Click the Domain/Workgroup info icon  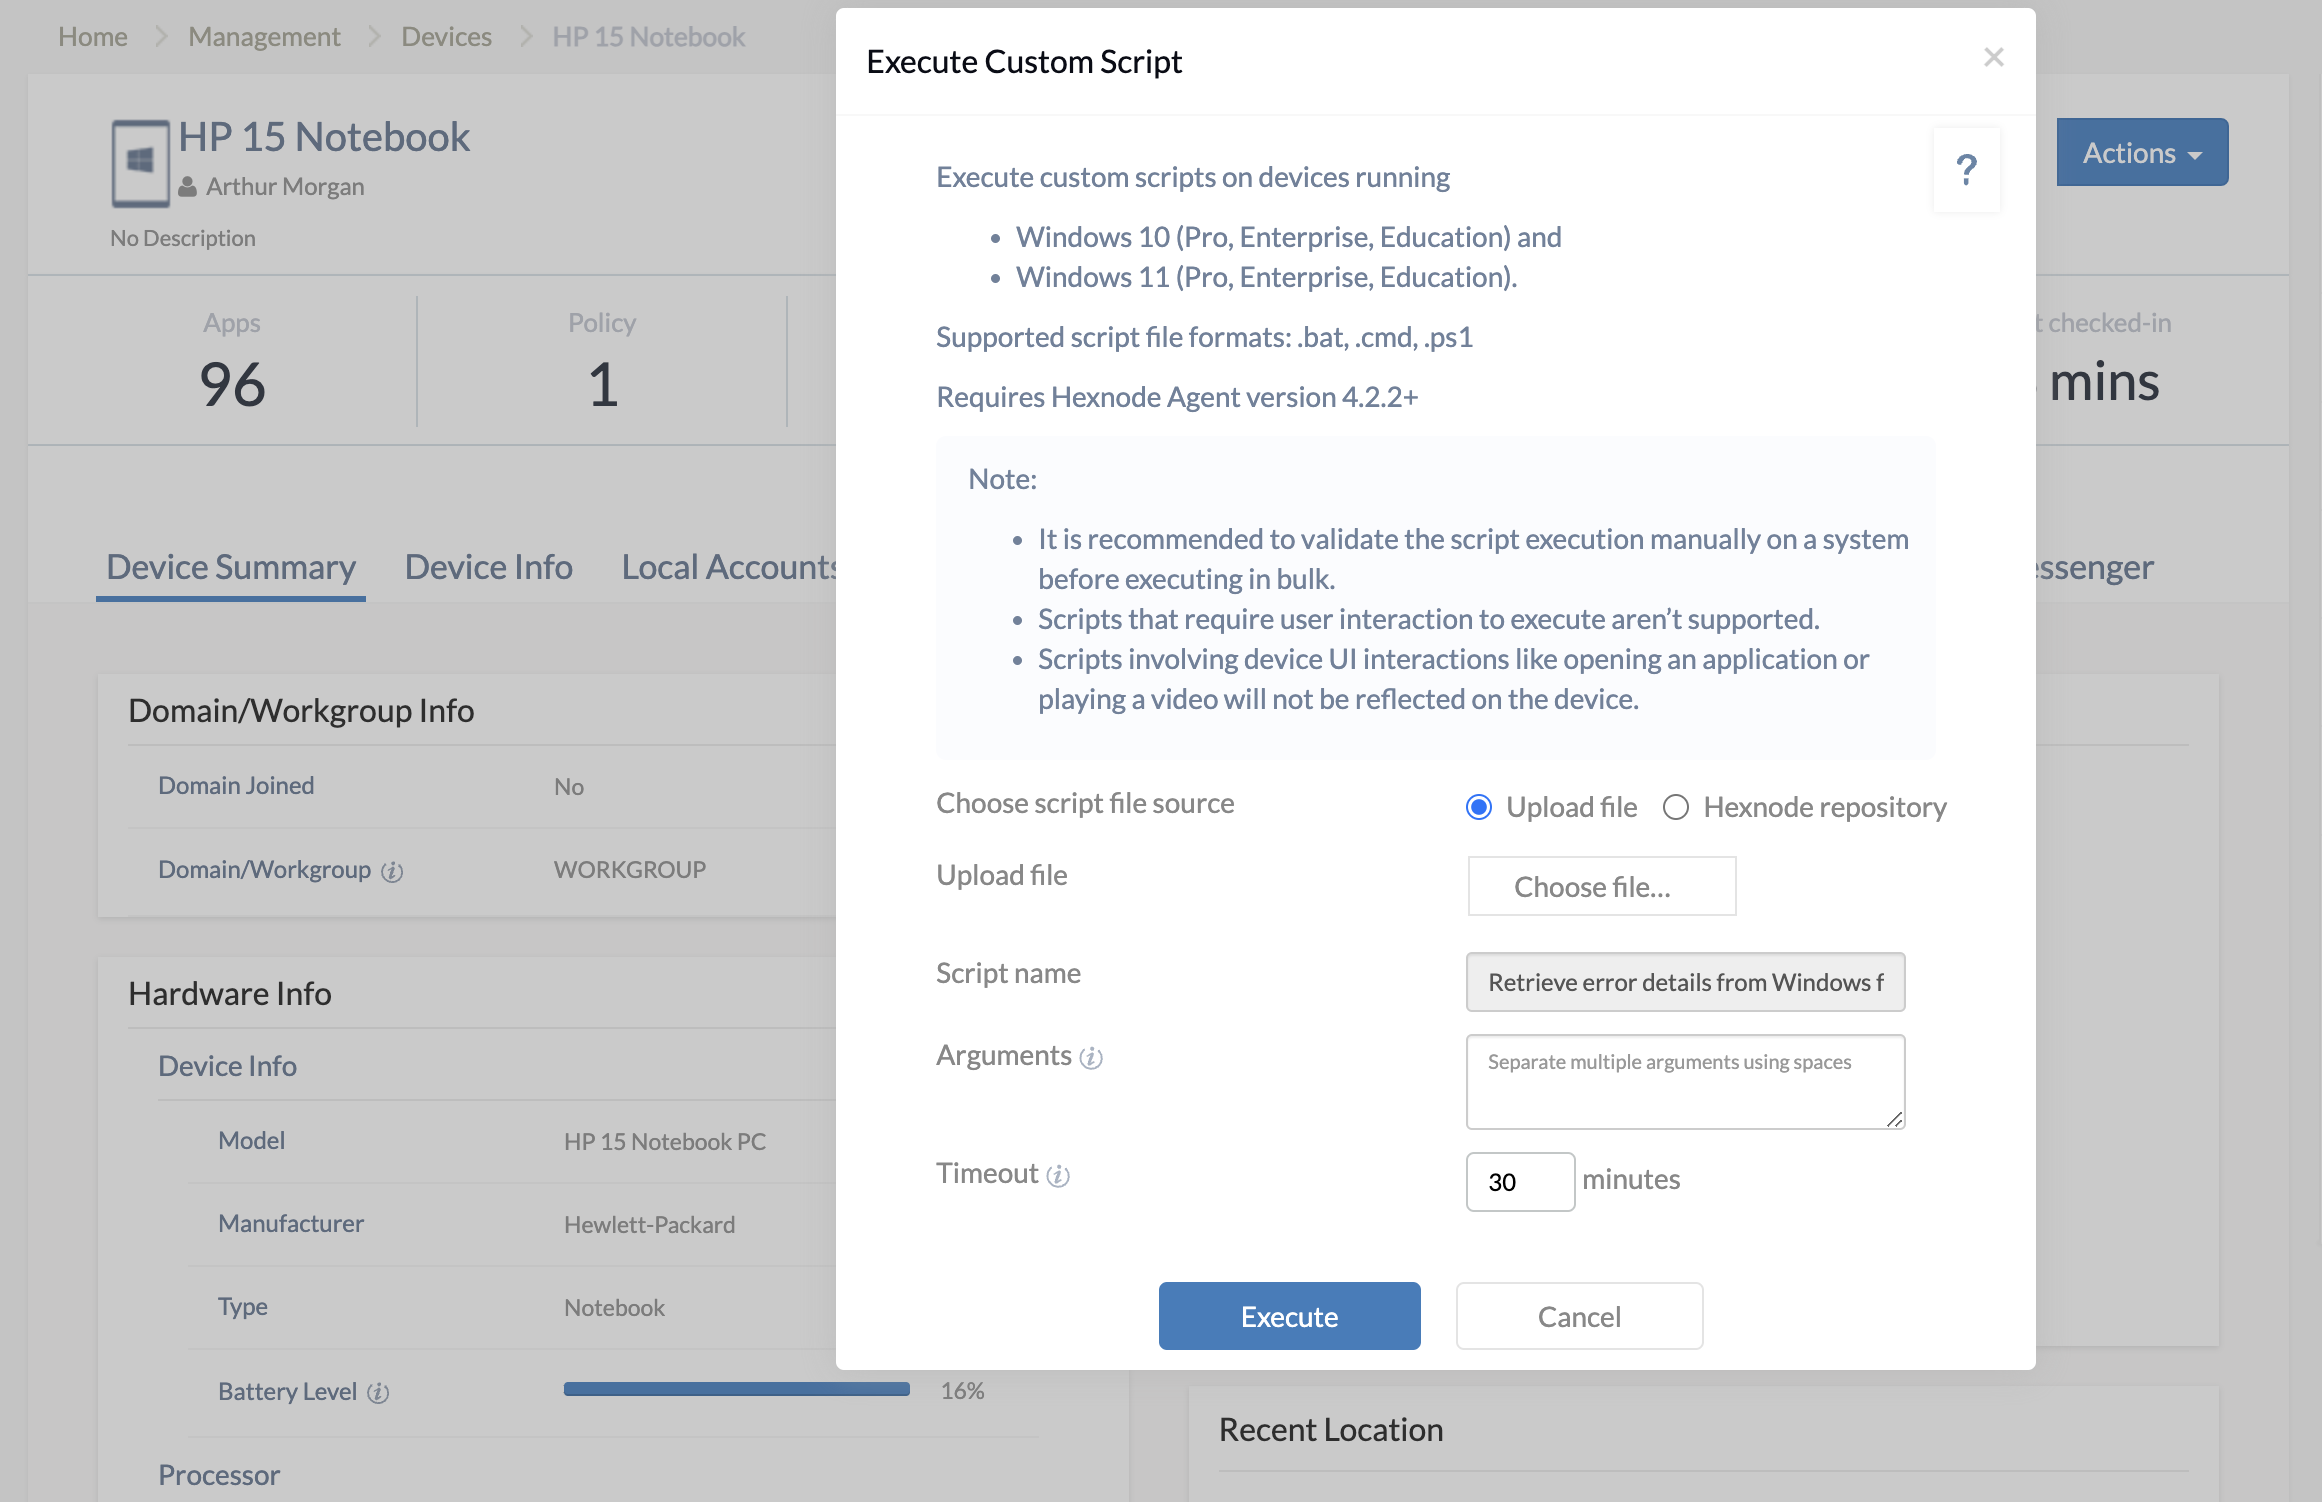coord(392,871)
